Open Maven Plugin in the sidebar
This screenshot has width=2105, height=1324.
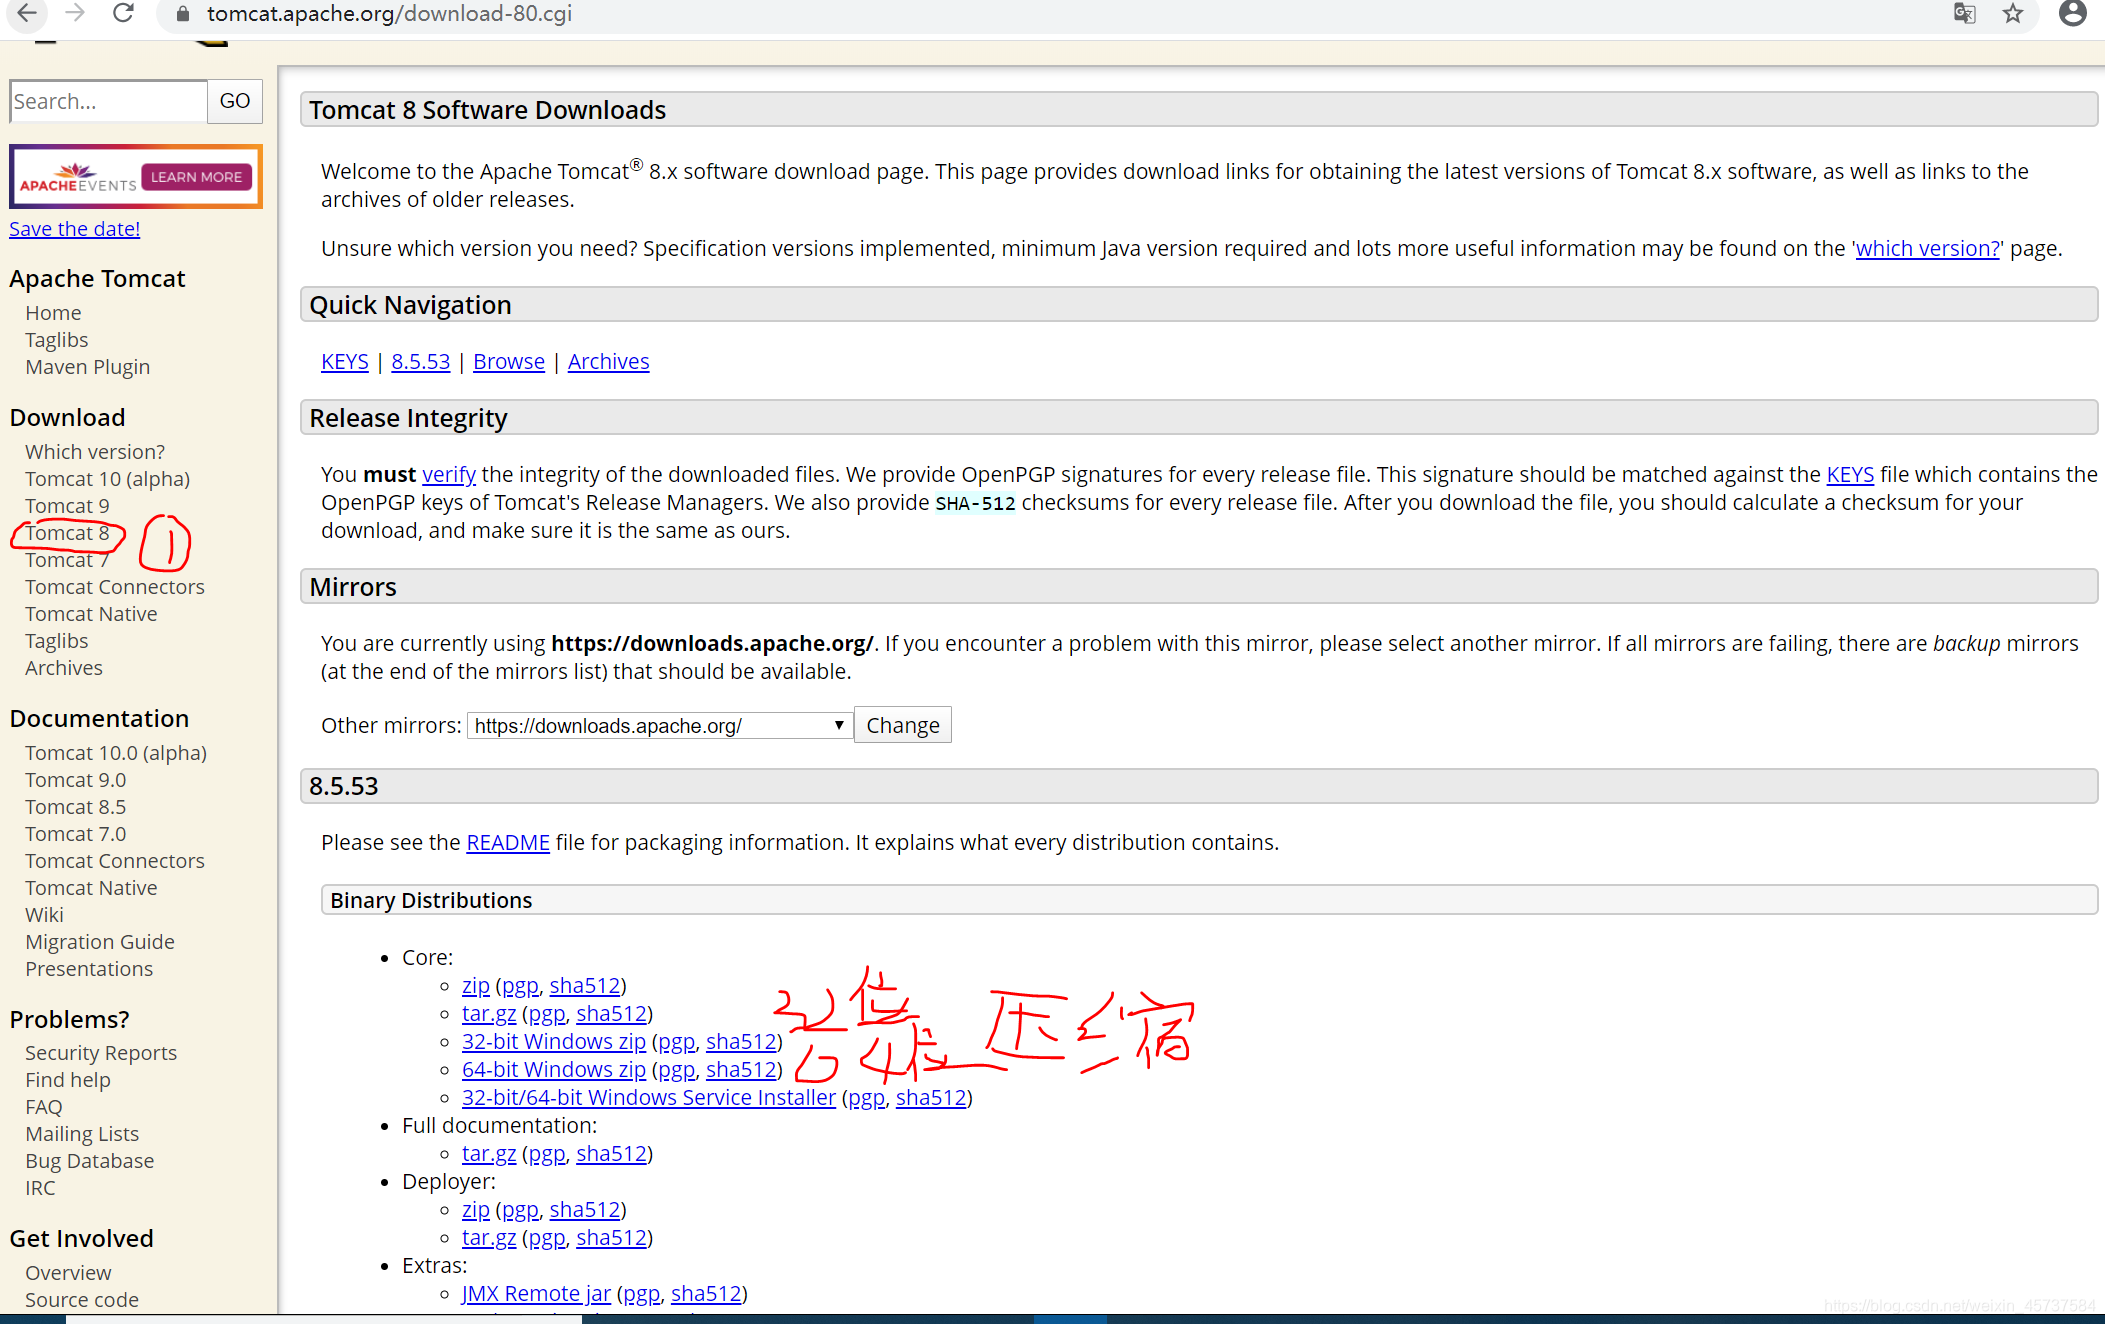click(x=88, y=367)
